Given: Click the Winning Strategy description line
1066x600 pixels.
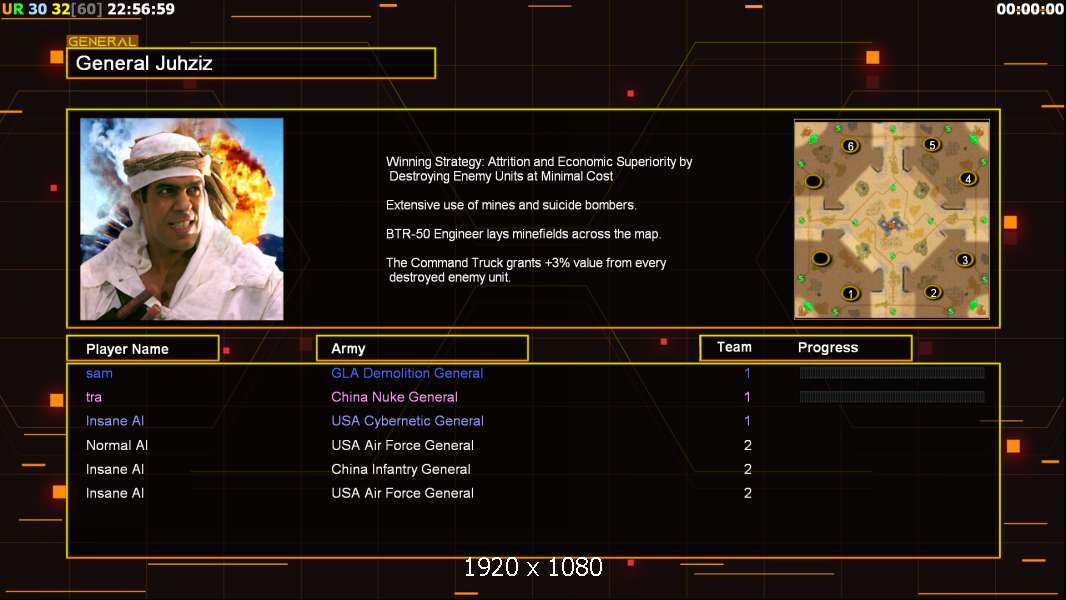Looking at the screenshot, I should pos(539,169).
